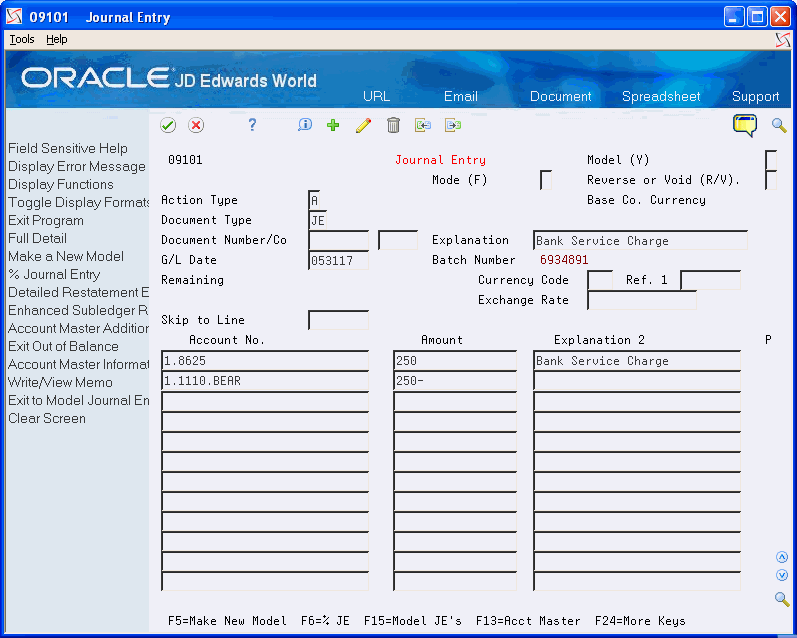Click the JD Edwards logo icon in menu bar
Screen dimensions: 797x638
(783, 40)
